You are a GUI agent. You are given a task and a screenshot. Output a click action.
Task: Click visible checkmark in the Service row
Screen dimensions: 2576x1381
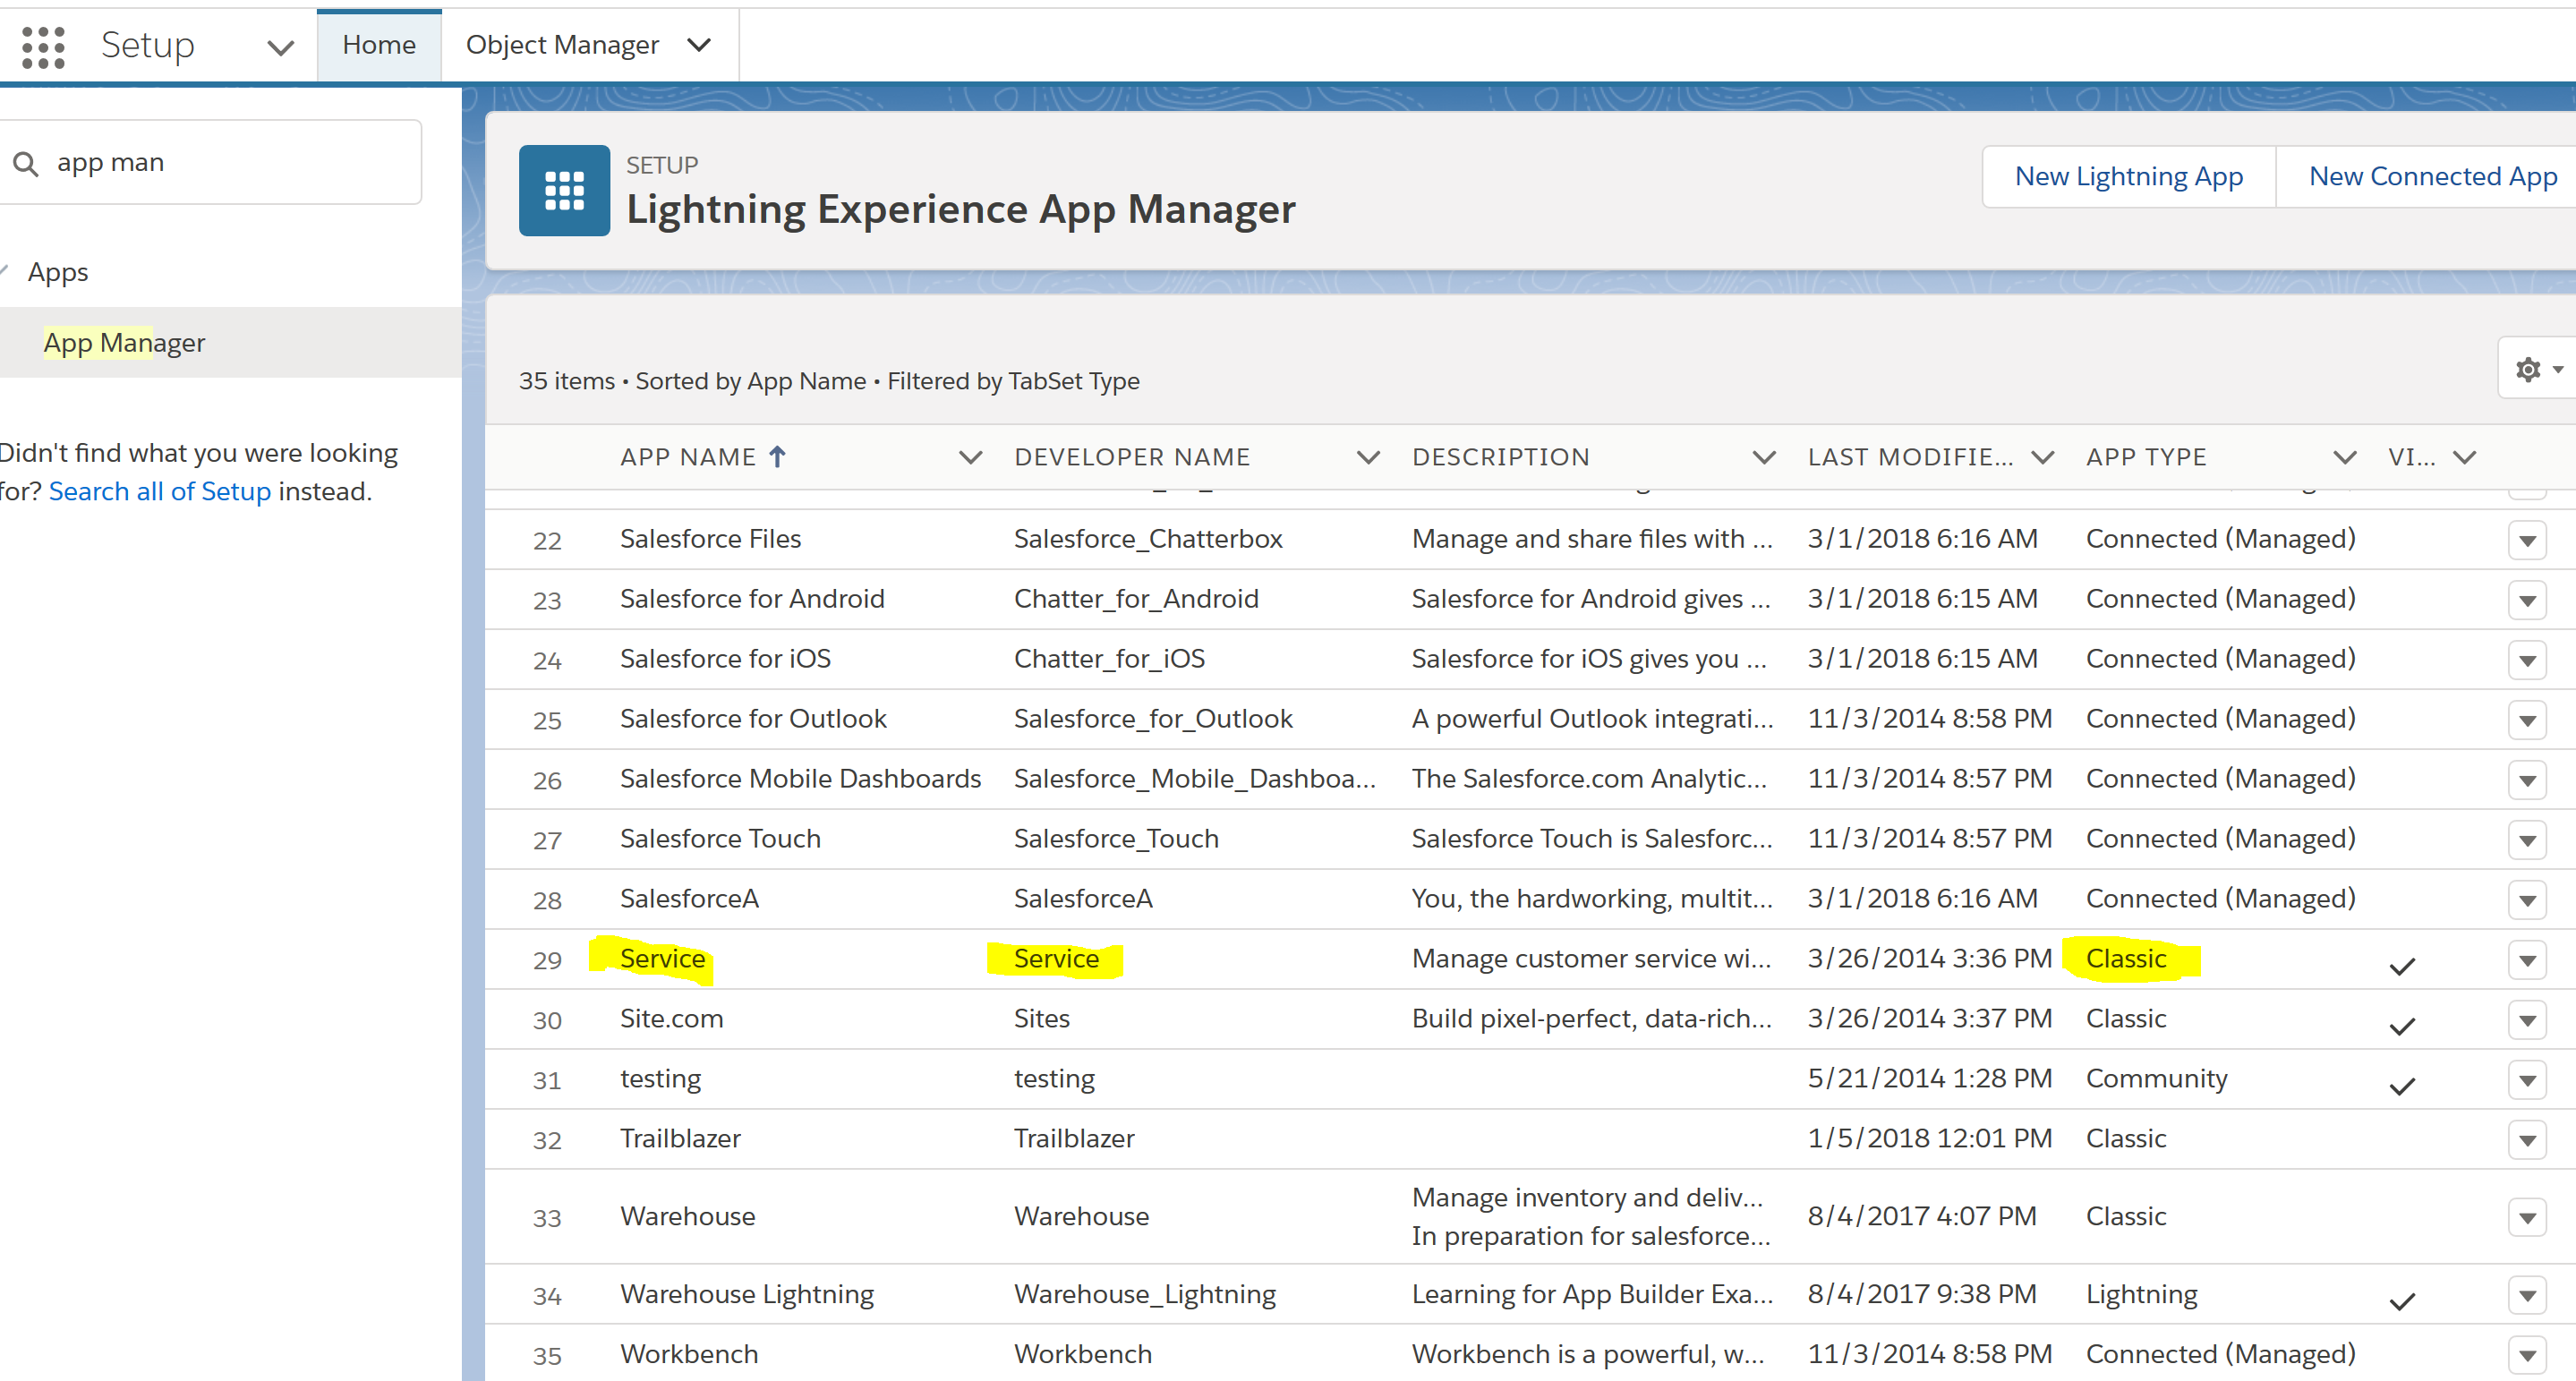(2402, 966)
